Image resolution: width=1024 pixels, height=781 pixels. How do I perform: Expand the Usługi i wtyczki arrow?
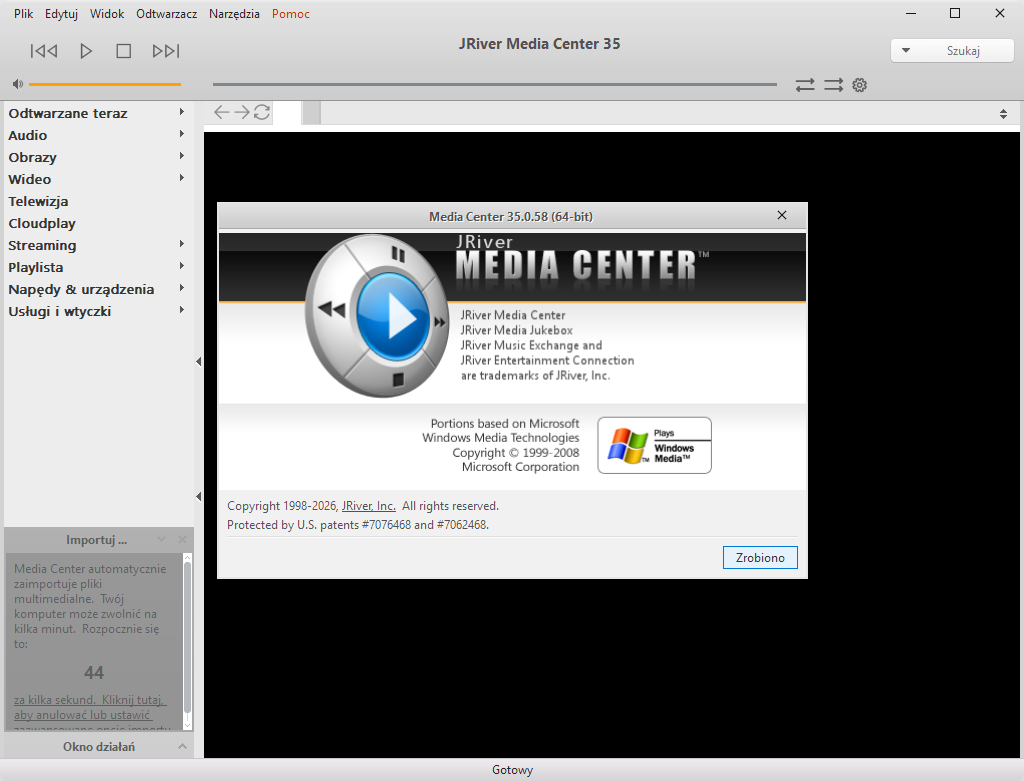tap(182, 310)
